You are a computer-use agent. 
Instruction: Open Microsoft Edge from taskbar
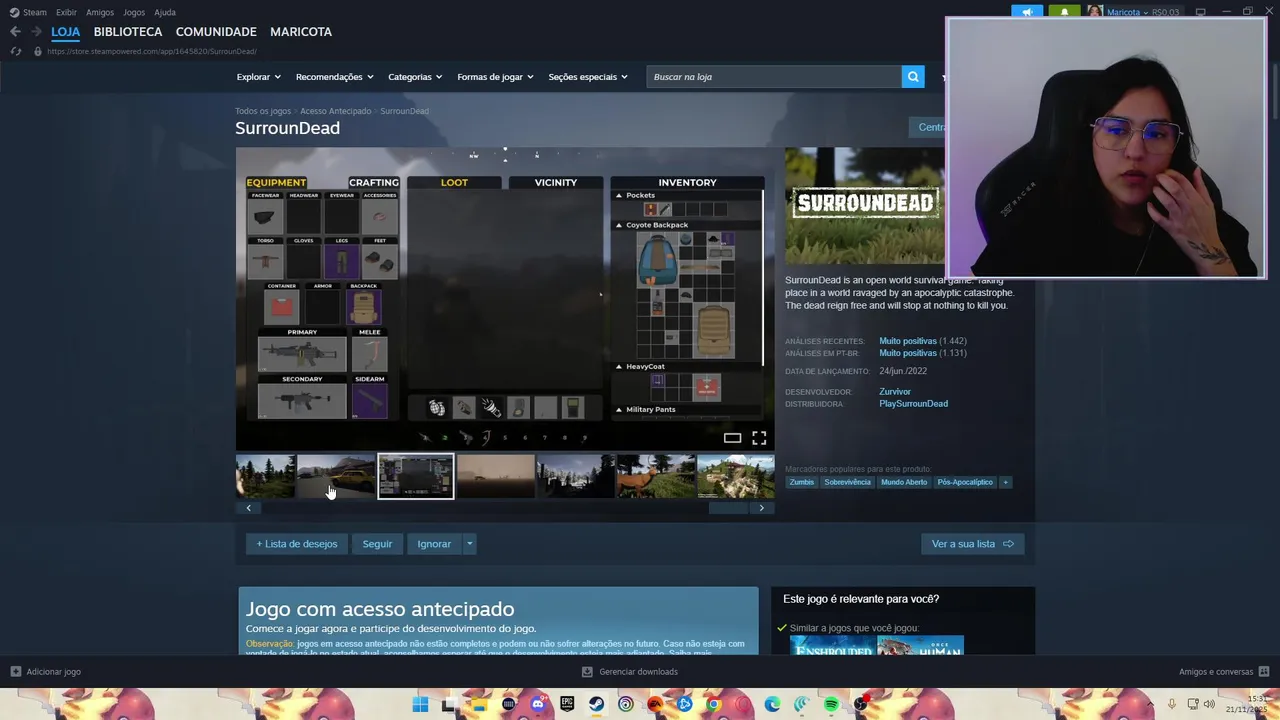tap(772, 705)
